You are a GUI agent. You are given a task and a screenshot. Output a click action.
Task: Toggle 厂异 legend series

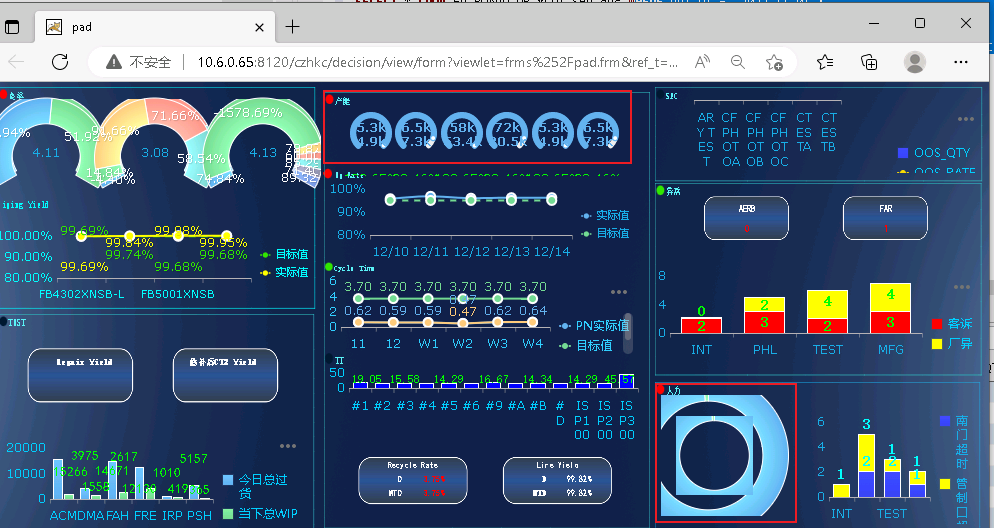point(952,344)
